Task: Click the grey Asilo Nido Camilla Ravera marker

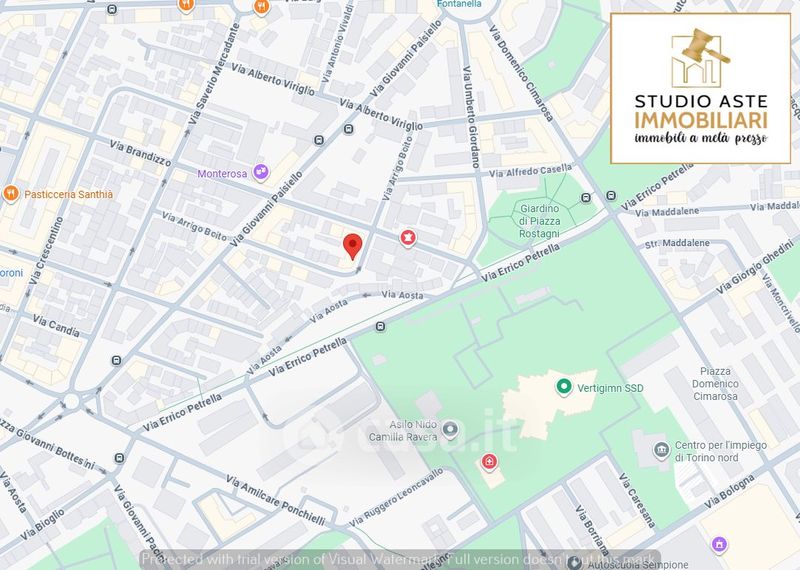Action: coord(451,430)
